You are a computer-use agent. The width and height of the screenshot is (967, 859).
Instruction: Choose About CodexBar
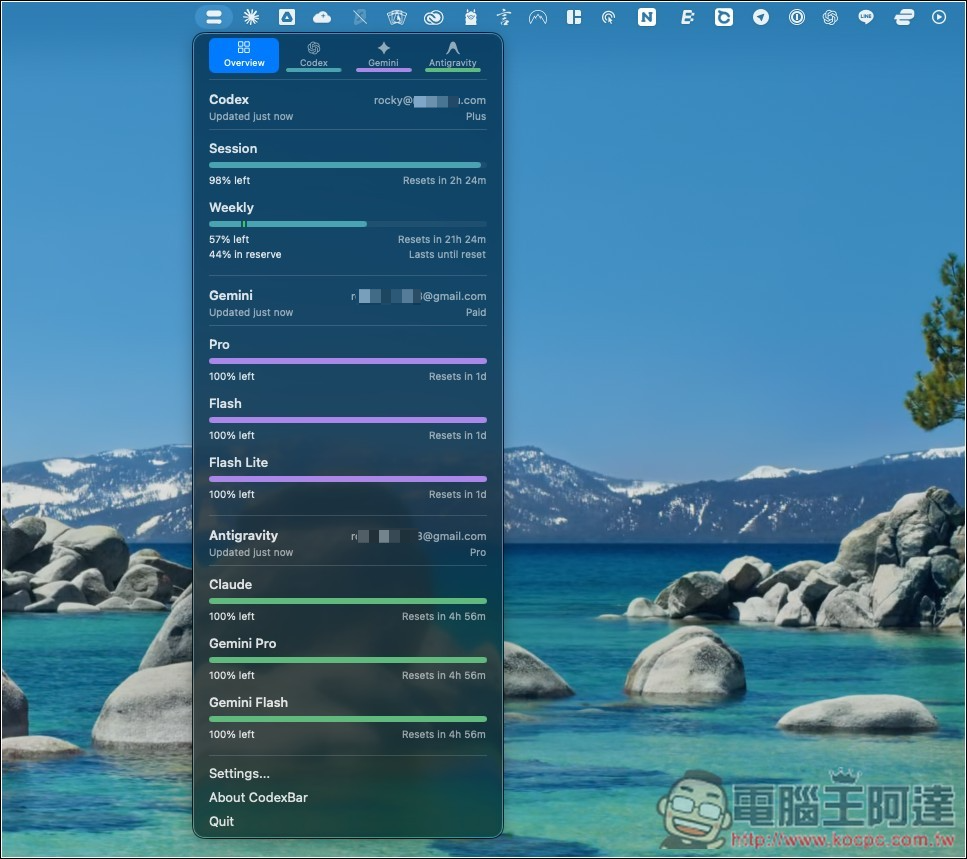(x=258, y=797)
